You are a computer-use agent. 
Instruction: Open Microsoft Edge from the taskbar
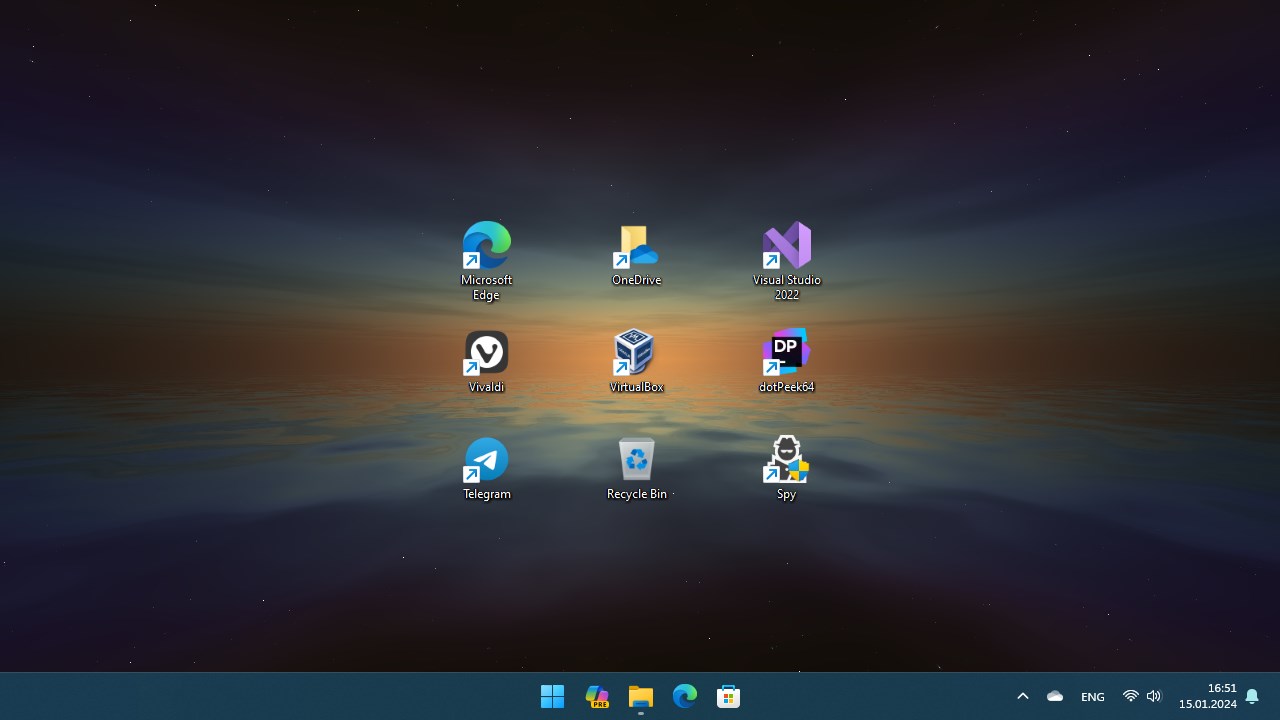coord(685,696)
